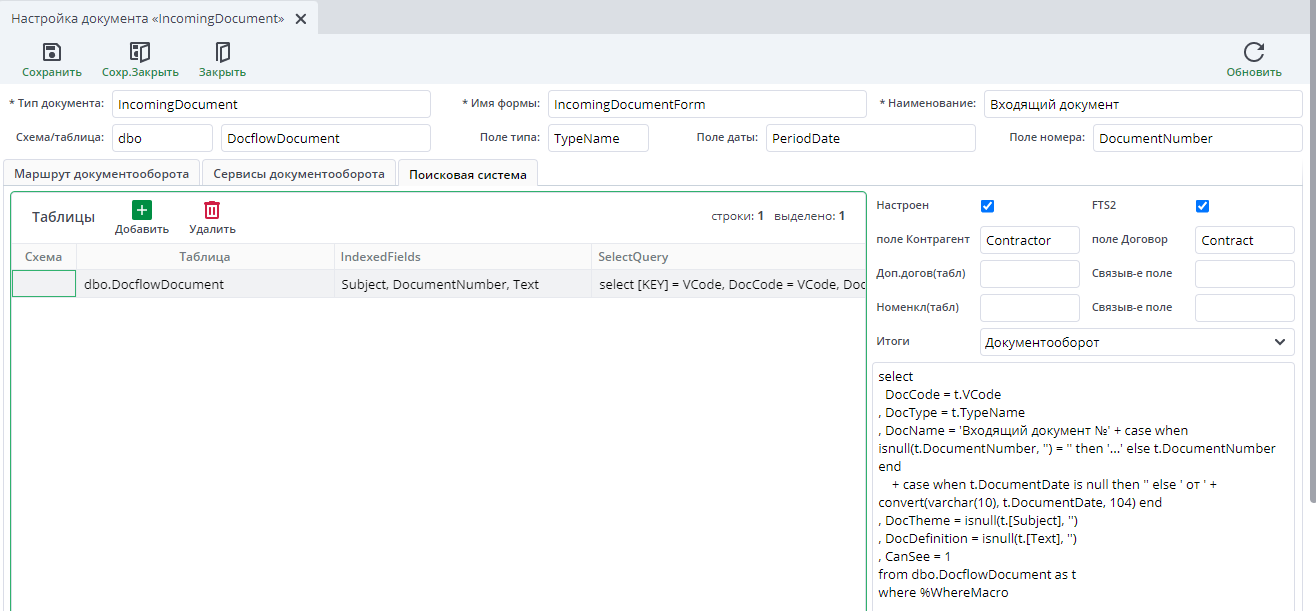Viewport: 1316px width, 611px height.
Task: Open the Сервисы документооборота tab
Action: tap(299, 174)
